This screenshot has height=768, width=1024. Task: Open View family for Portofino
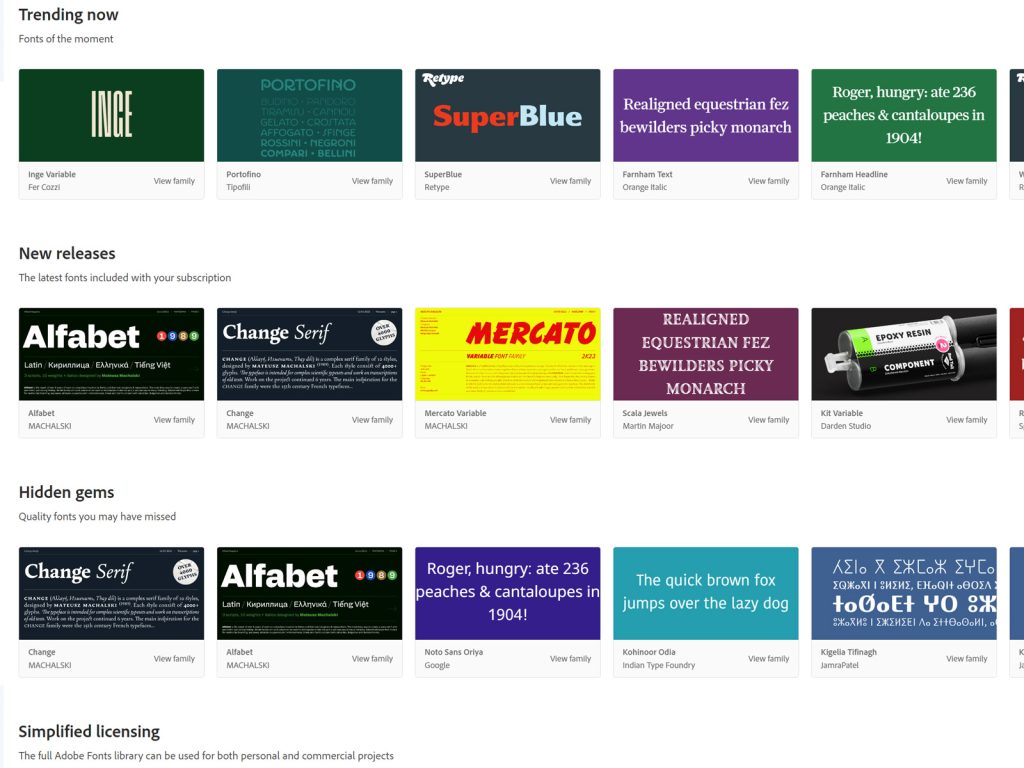[370, 181]
